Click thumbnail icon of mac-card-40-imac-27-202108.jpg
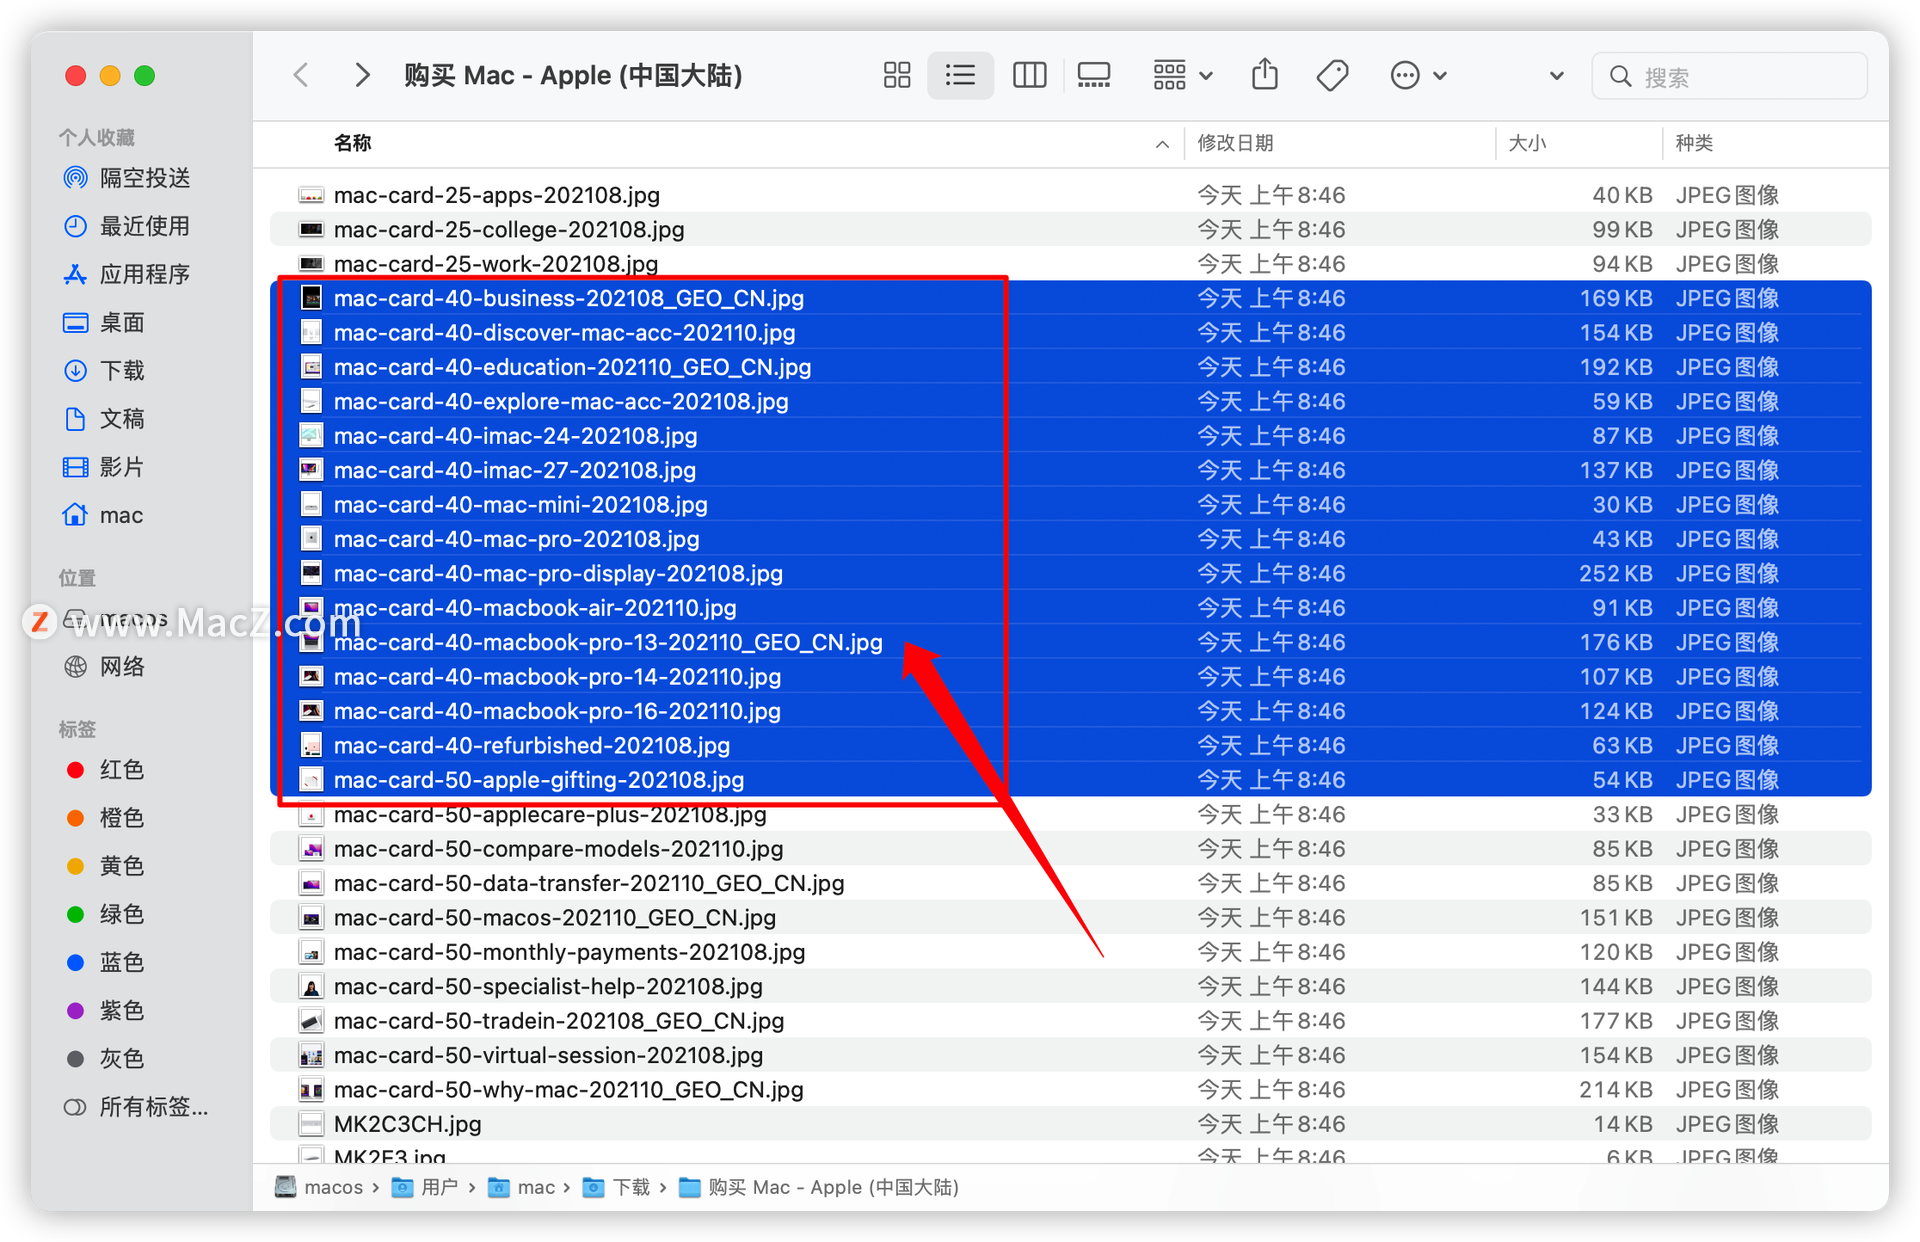This screenshot has height=1242, width=1920. click(312, 470)
